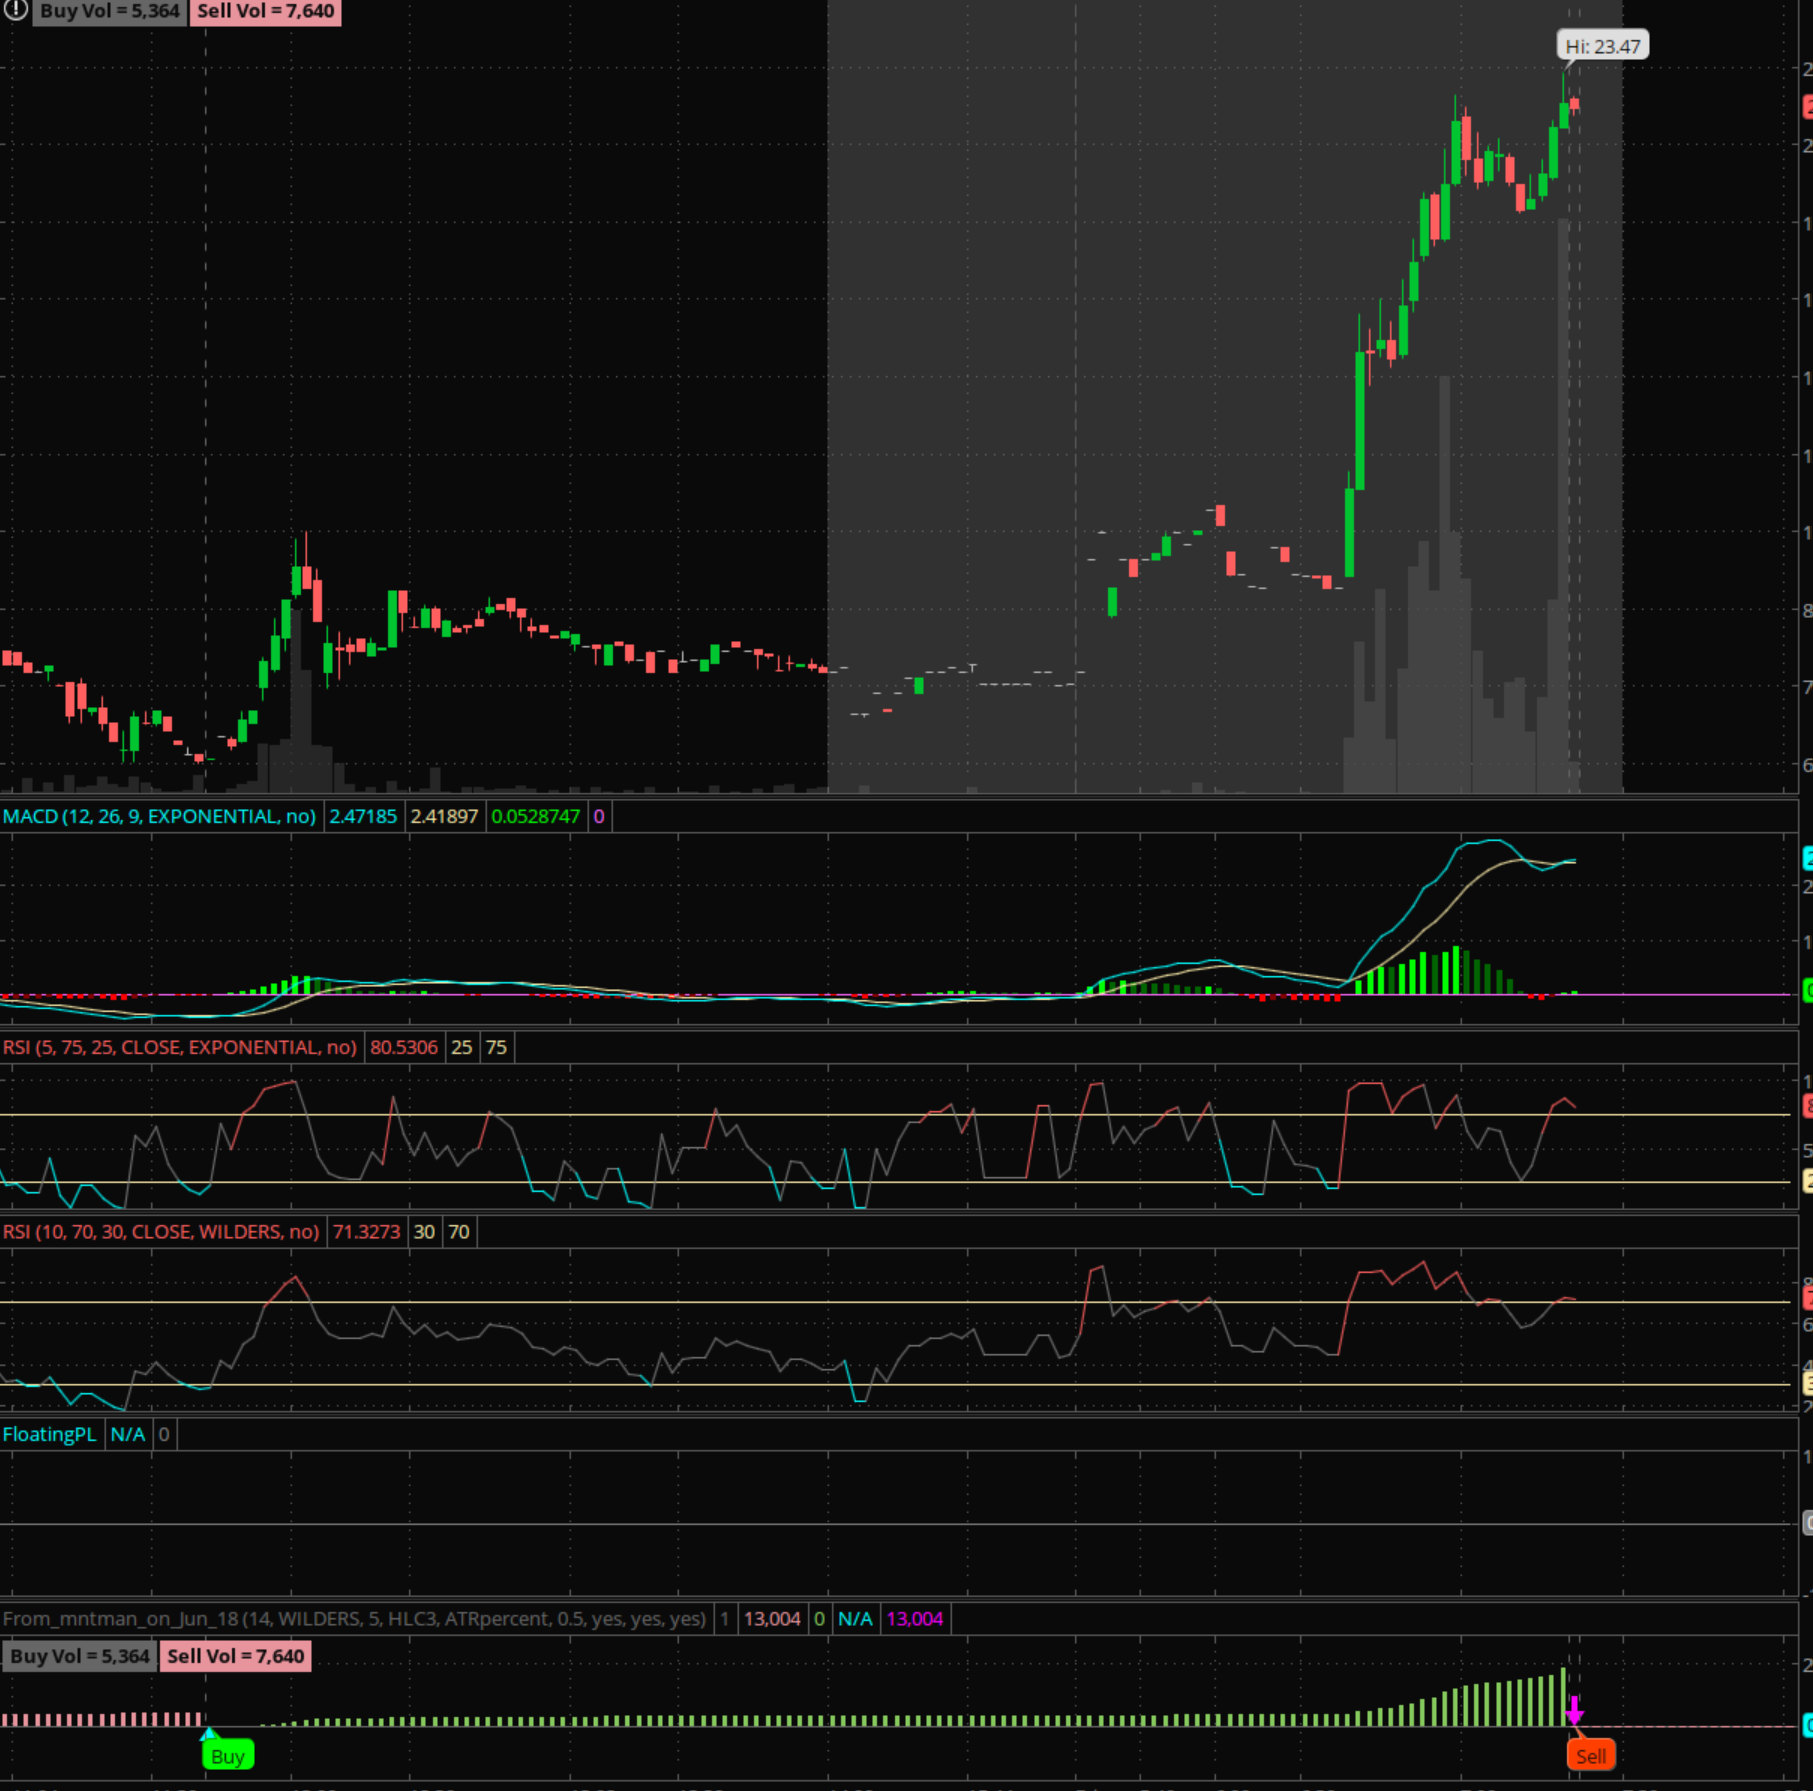
Task: Click the N/A value beside FloatingPL
Action: [x=127, y=1434]
